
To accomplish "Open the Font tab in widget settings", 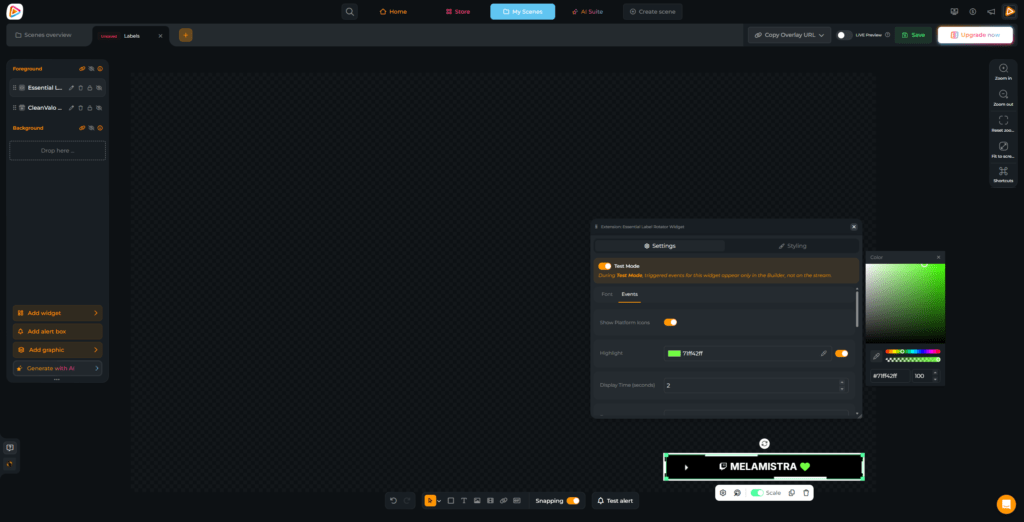I will click(606, 294).
